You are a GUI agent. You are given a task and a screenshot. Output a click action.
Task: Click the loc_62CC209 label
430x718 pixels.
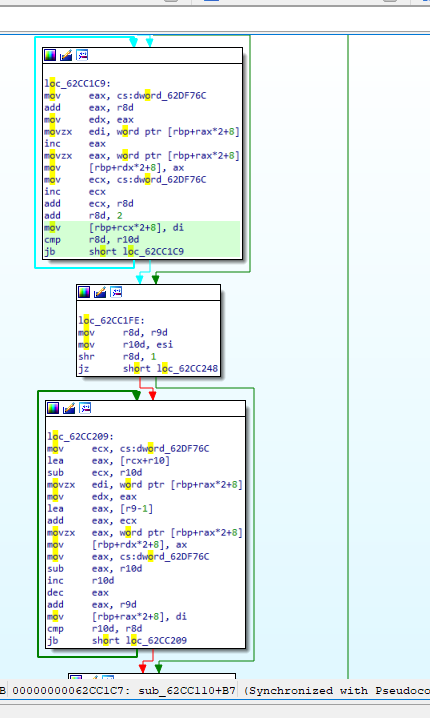tap(81, 436)
